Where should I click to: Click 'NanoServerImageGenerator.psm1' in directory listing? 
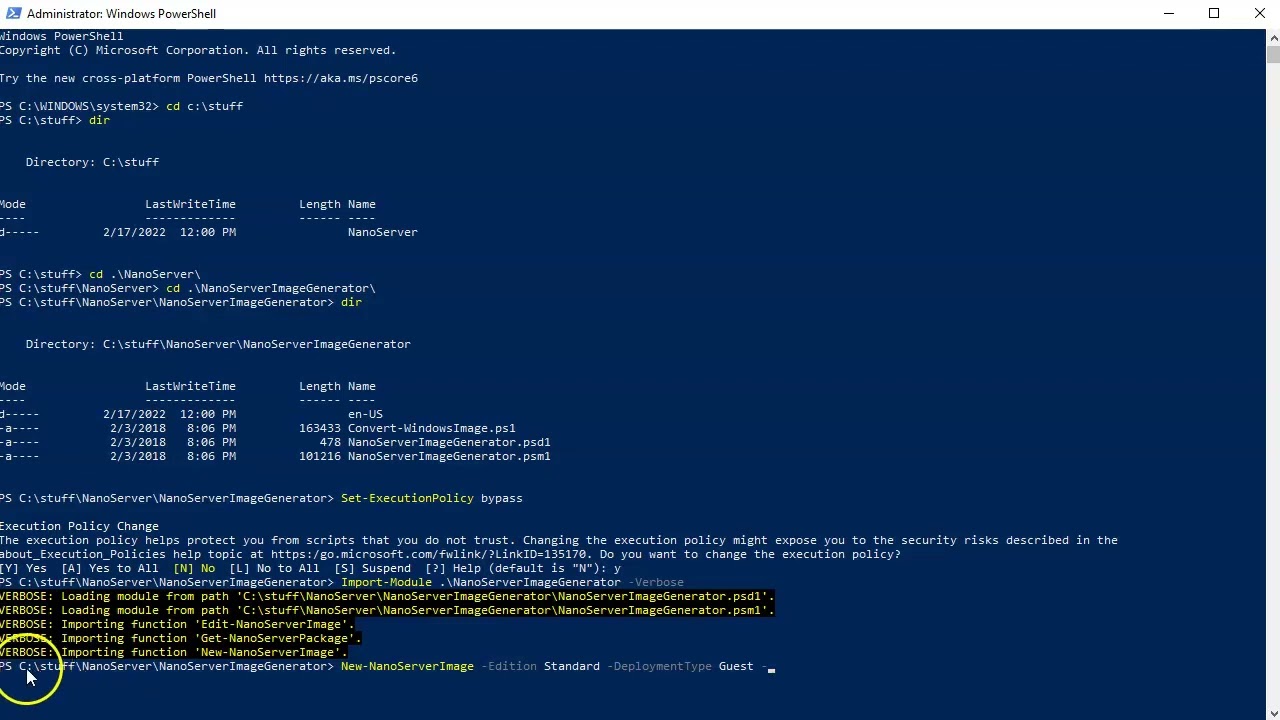tap(449, 456)
